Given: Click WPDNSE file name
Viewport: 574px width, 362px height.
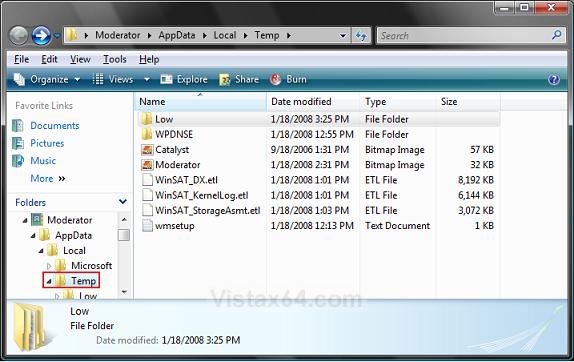Looking at the screenshot, I should 174,134.
